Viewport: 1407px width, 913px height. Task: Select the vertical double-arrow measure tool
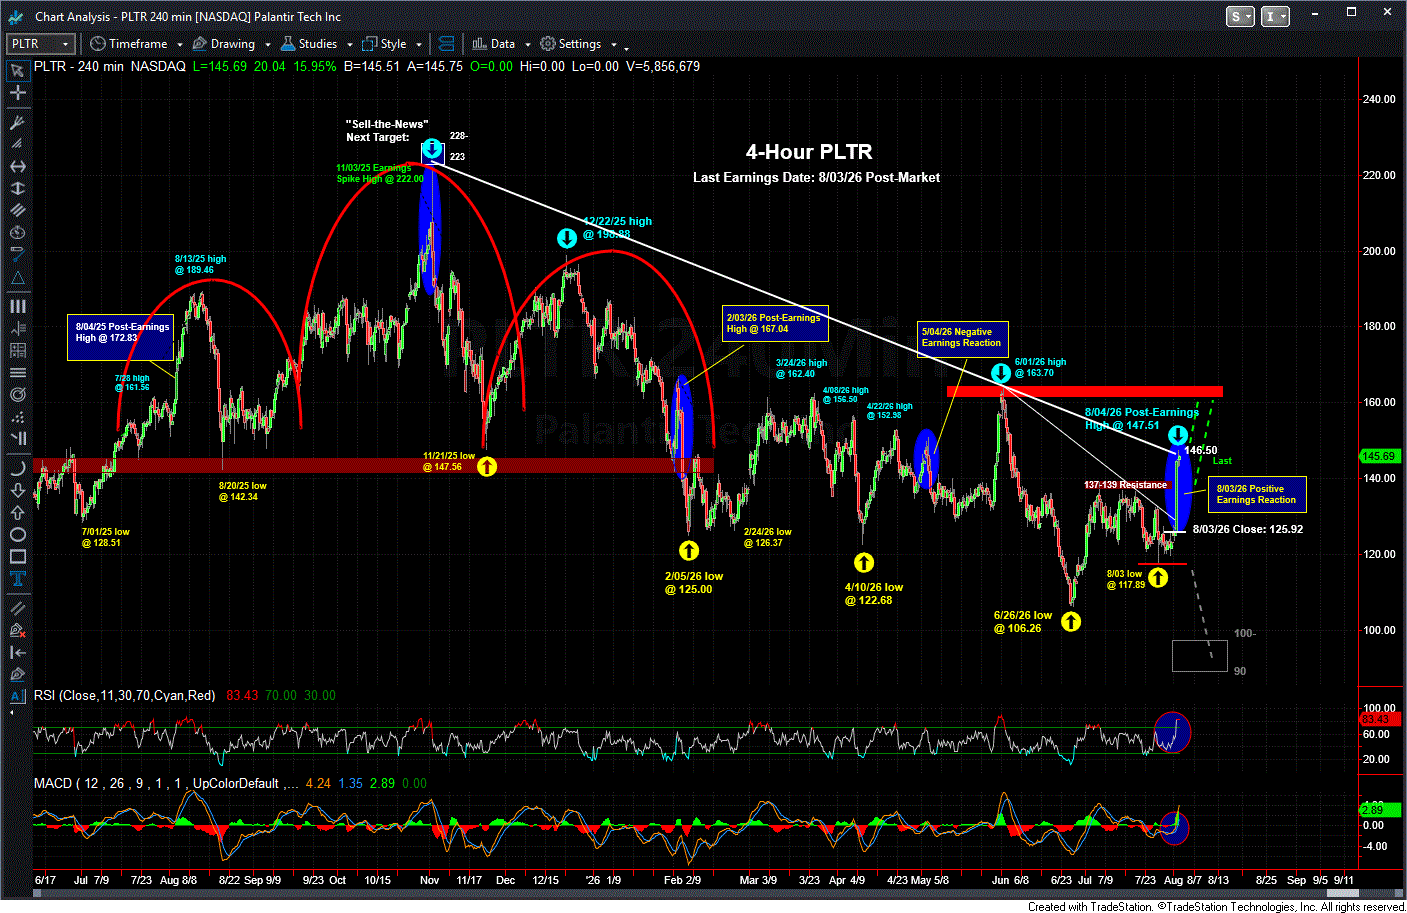click(17, 188)
